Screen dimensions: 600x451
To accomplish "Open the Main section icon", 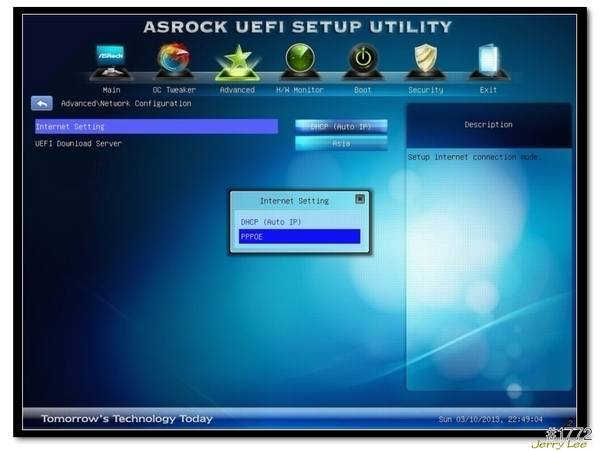I will 111,62.
